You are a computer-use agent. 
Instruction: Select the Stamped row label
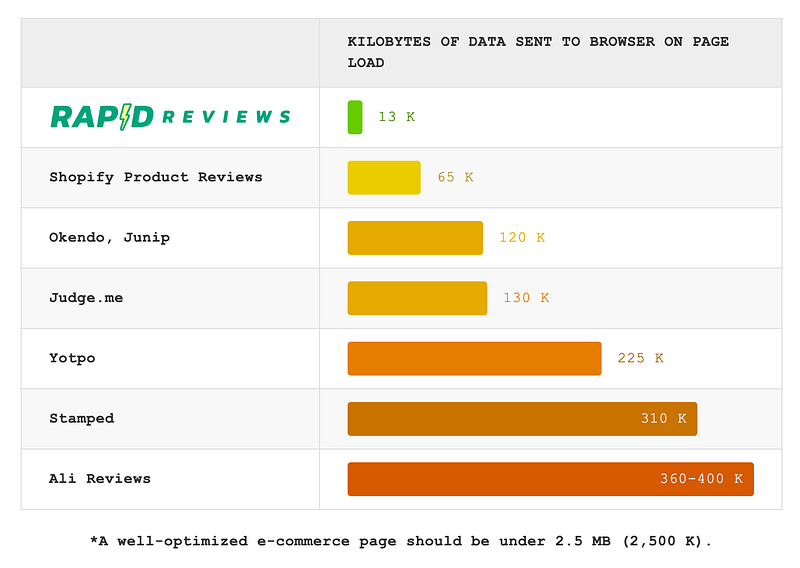pos(82,419)
